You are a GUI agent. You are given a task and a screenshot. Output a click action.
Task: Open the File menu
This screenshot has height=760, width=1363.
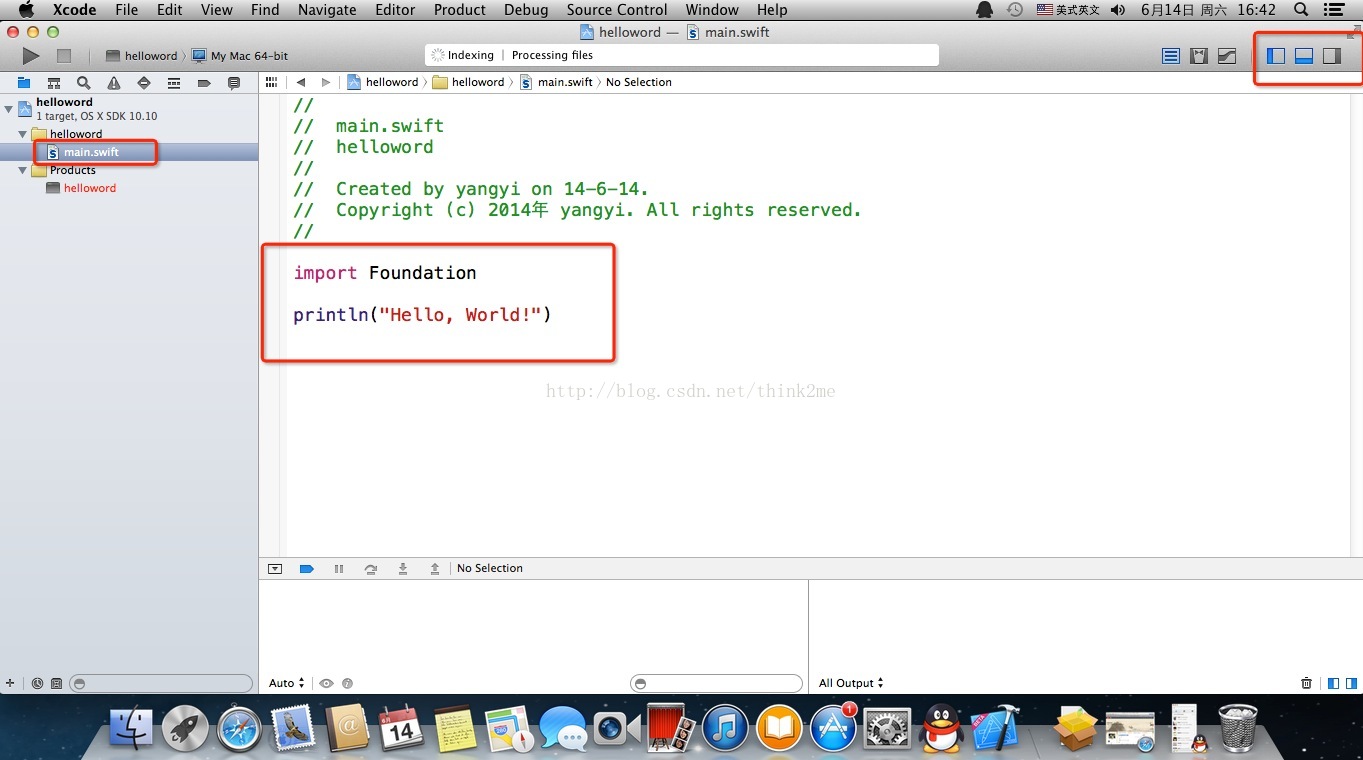coord(127,9)
